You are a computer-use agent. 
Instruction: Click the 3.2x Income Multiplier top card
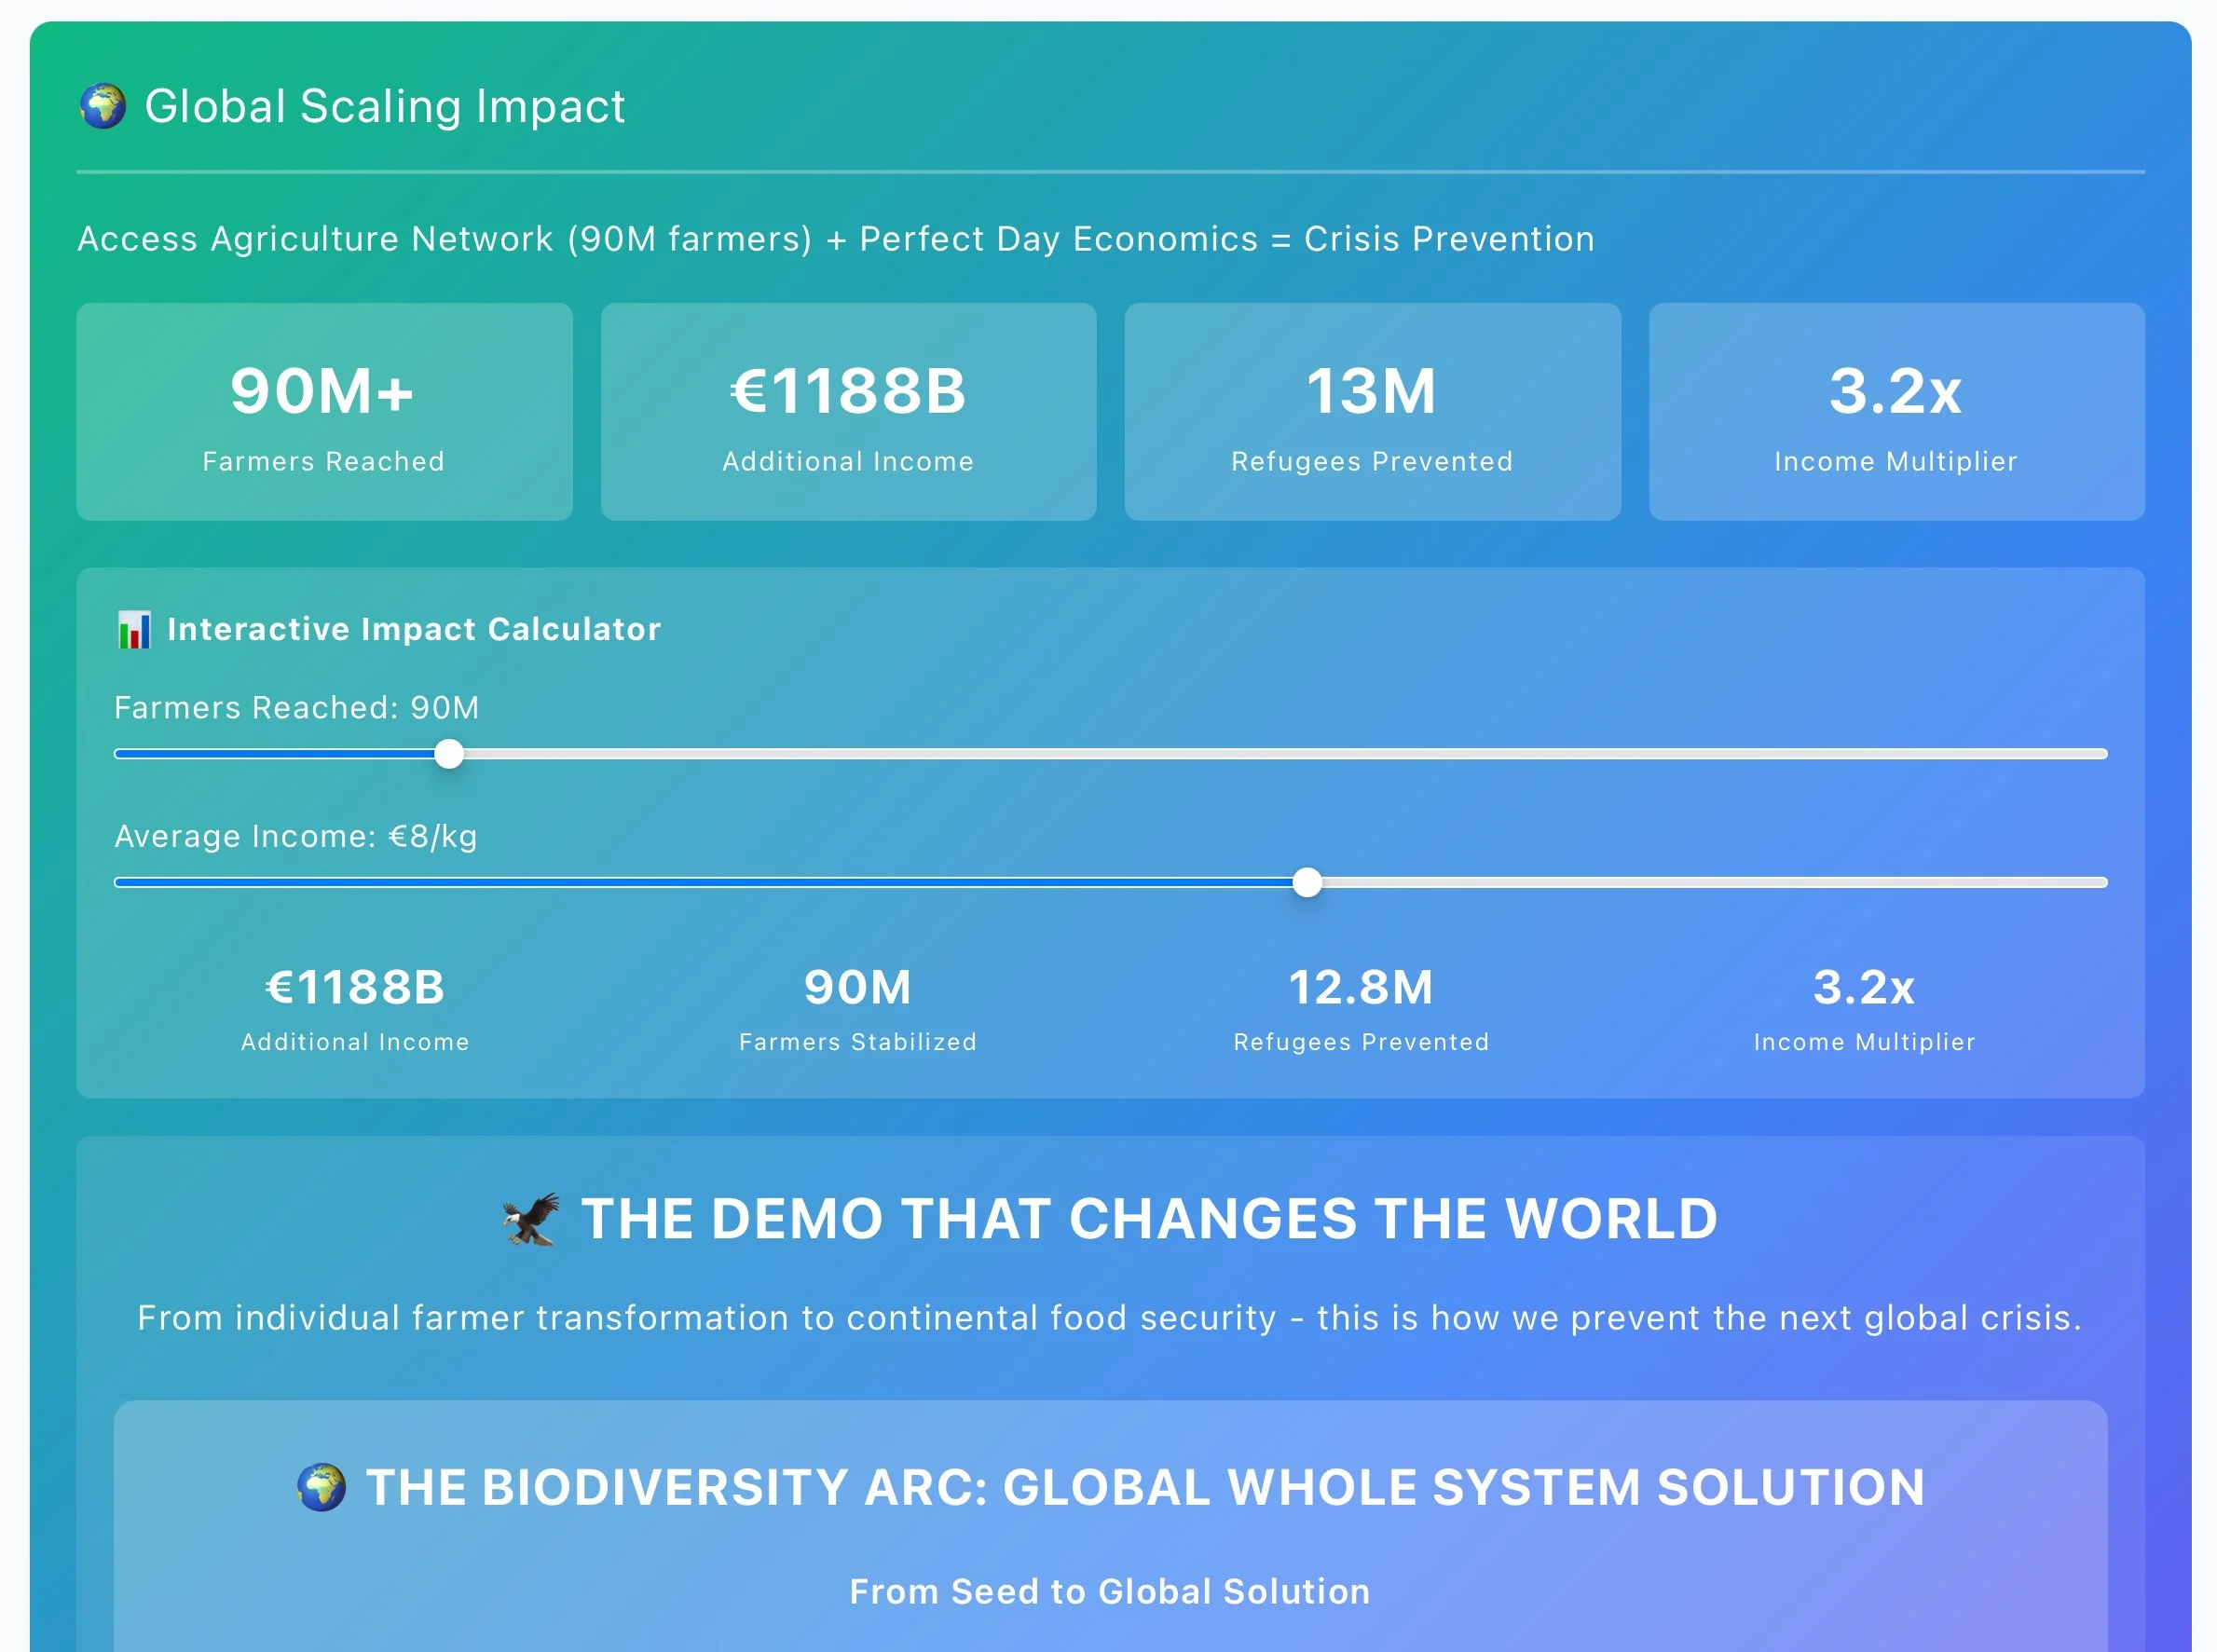coord(1896,412)
